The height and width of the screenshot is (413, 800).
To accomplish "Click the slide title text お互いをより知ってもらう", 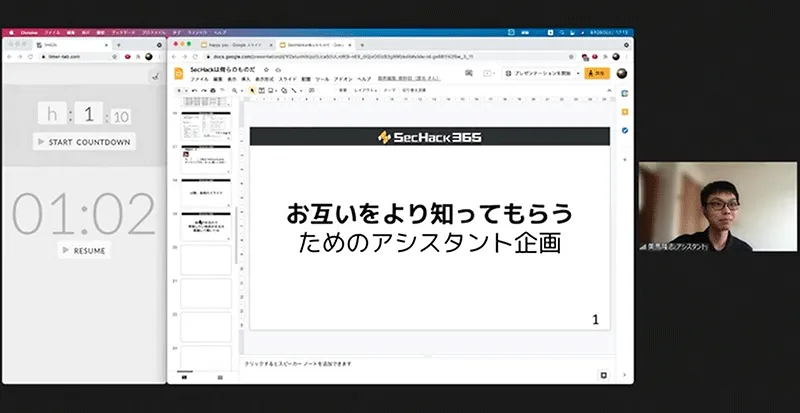I will click(x=430, y=214).
